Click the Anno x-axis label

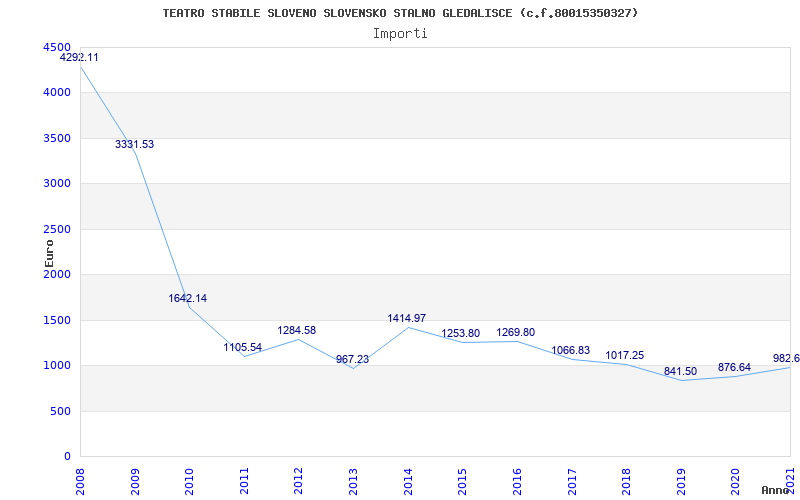coord(775,490)
